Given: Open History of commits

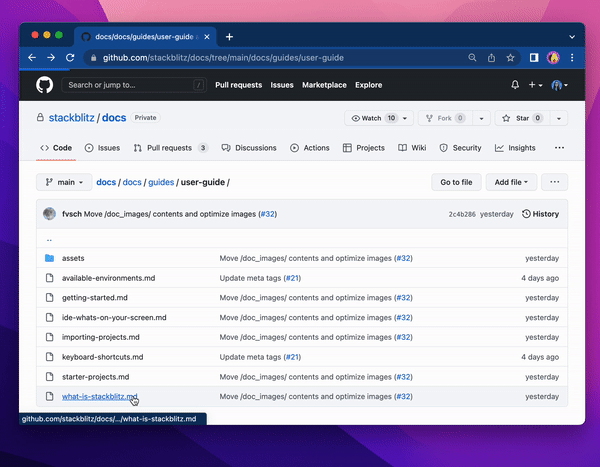Looking at the screenshot, I should pyautogui.click(x=541, y=214).
